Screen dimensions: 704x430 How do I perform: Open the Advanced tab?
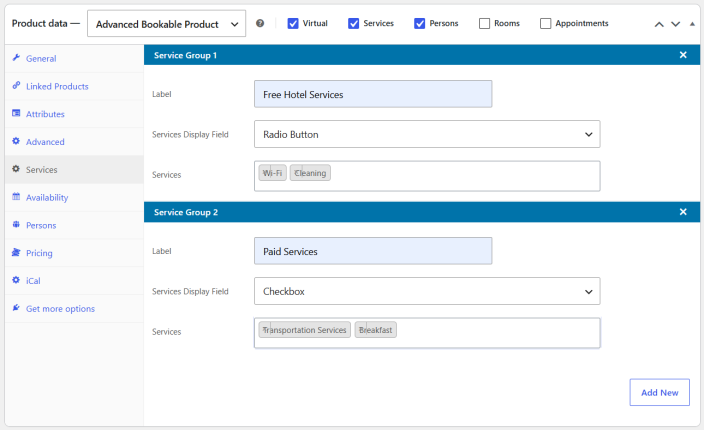point(74,142)
